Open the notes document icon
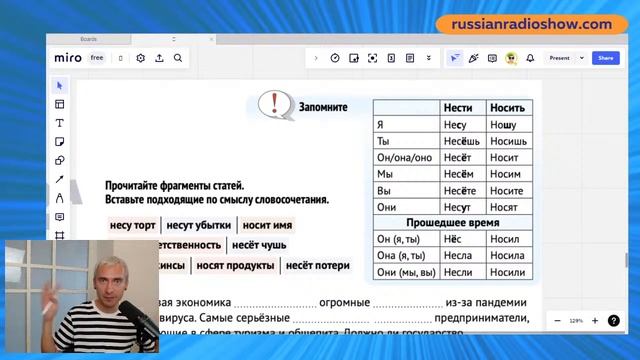The height and width of the screenshot is (360, 640). pos(410,58)
